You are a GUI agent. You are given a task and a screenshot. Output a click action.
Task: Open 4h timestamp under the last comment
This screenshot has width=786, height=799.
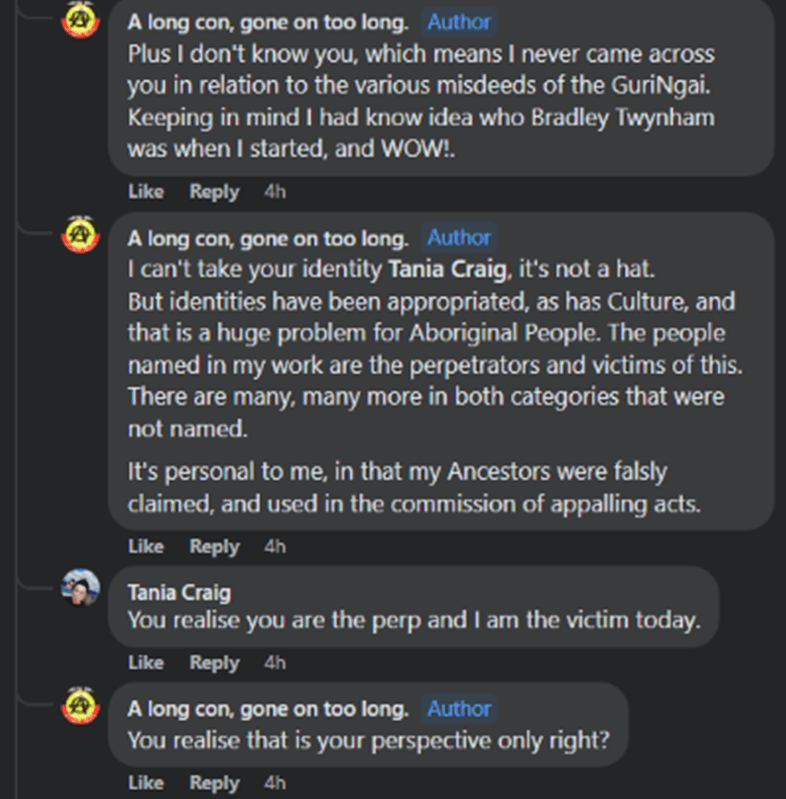tap(275, 782)
